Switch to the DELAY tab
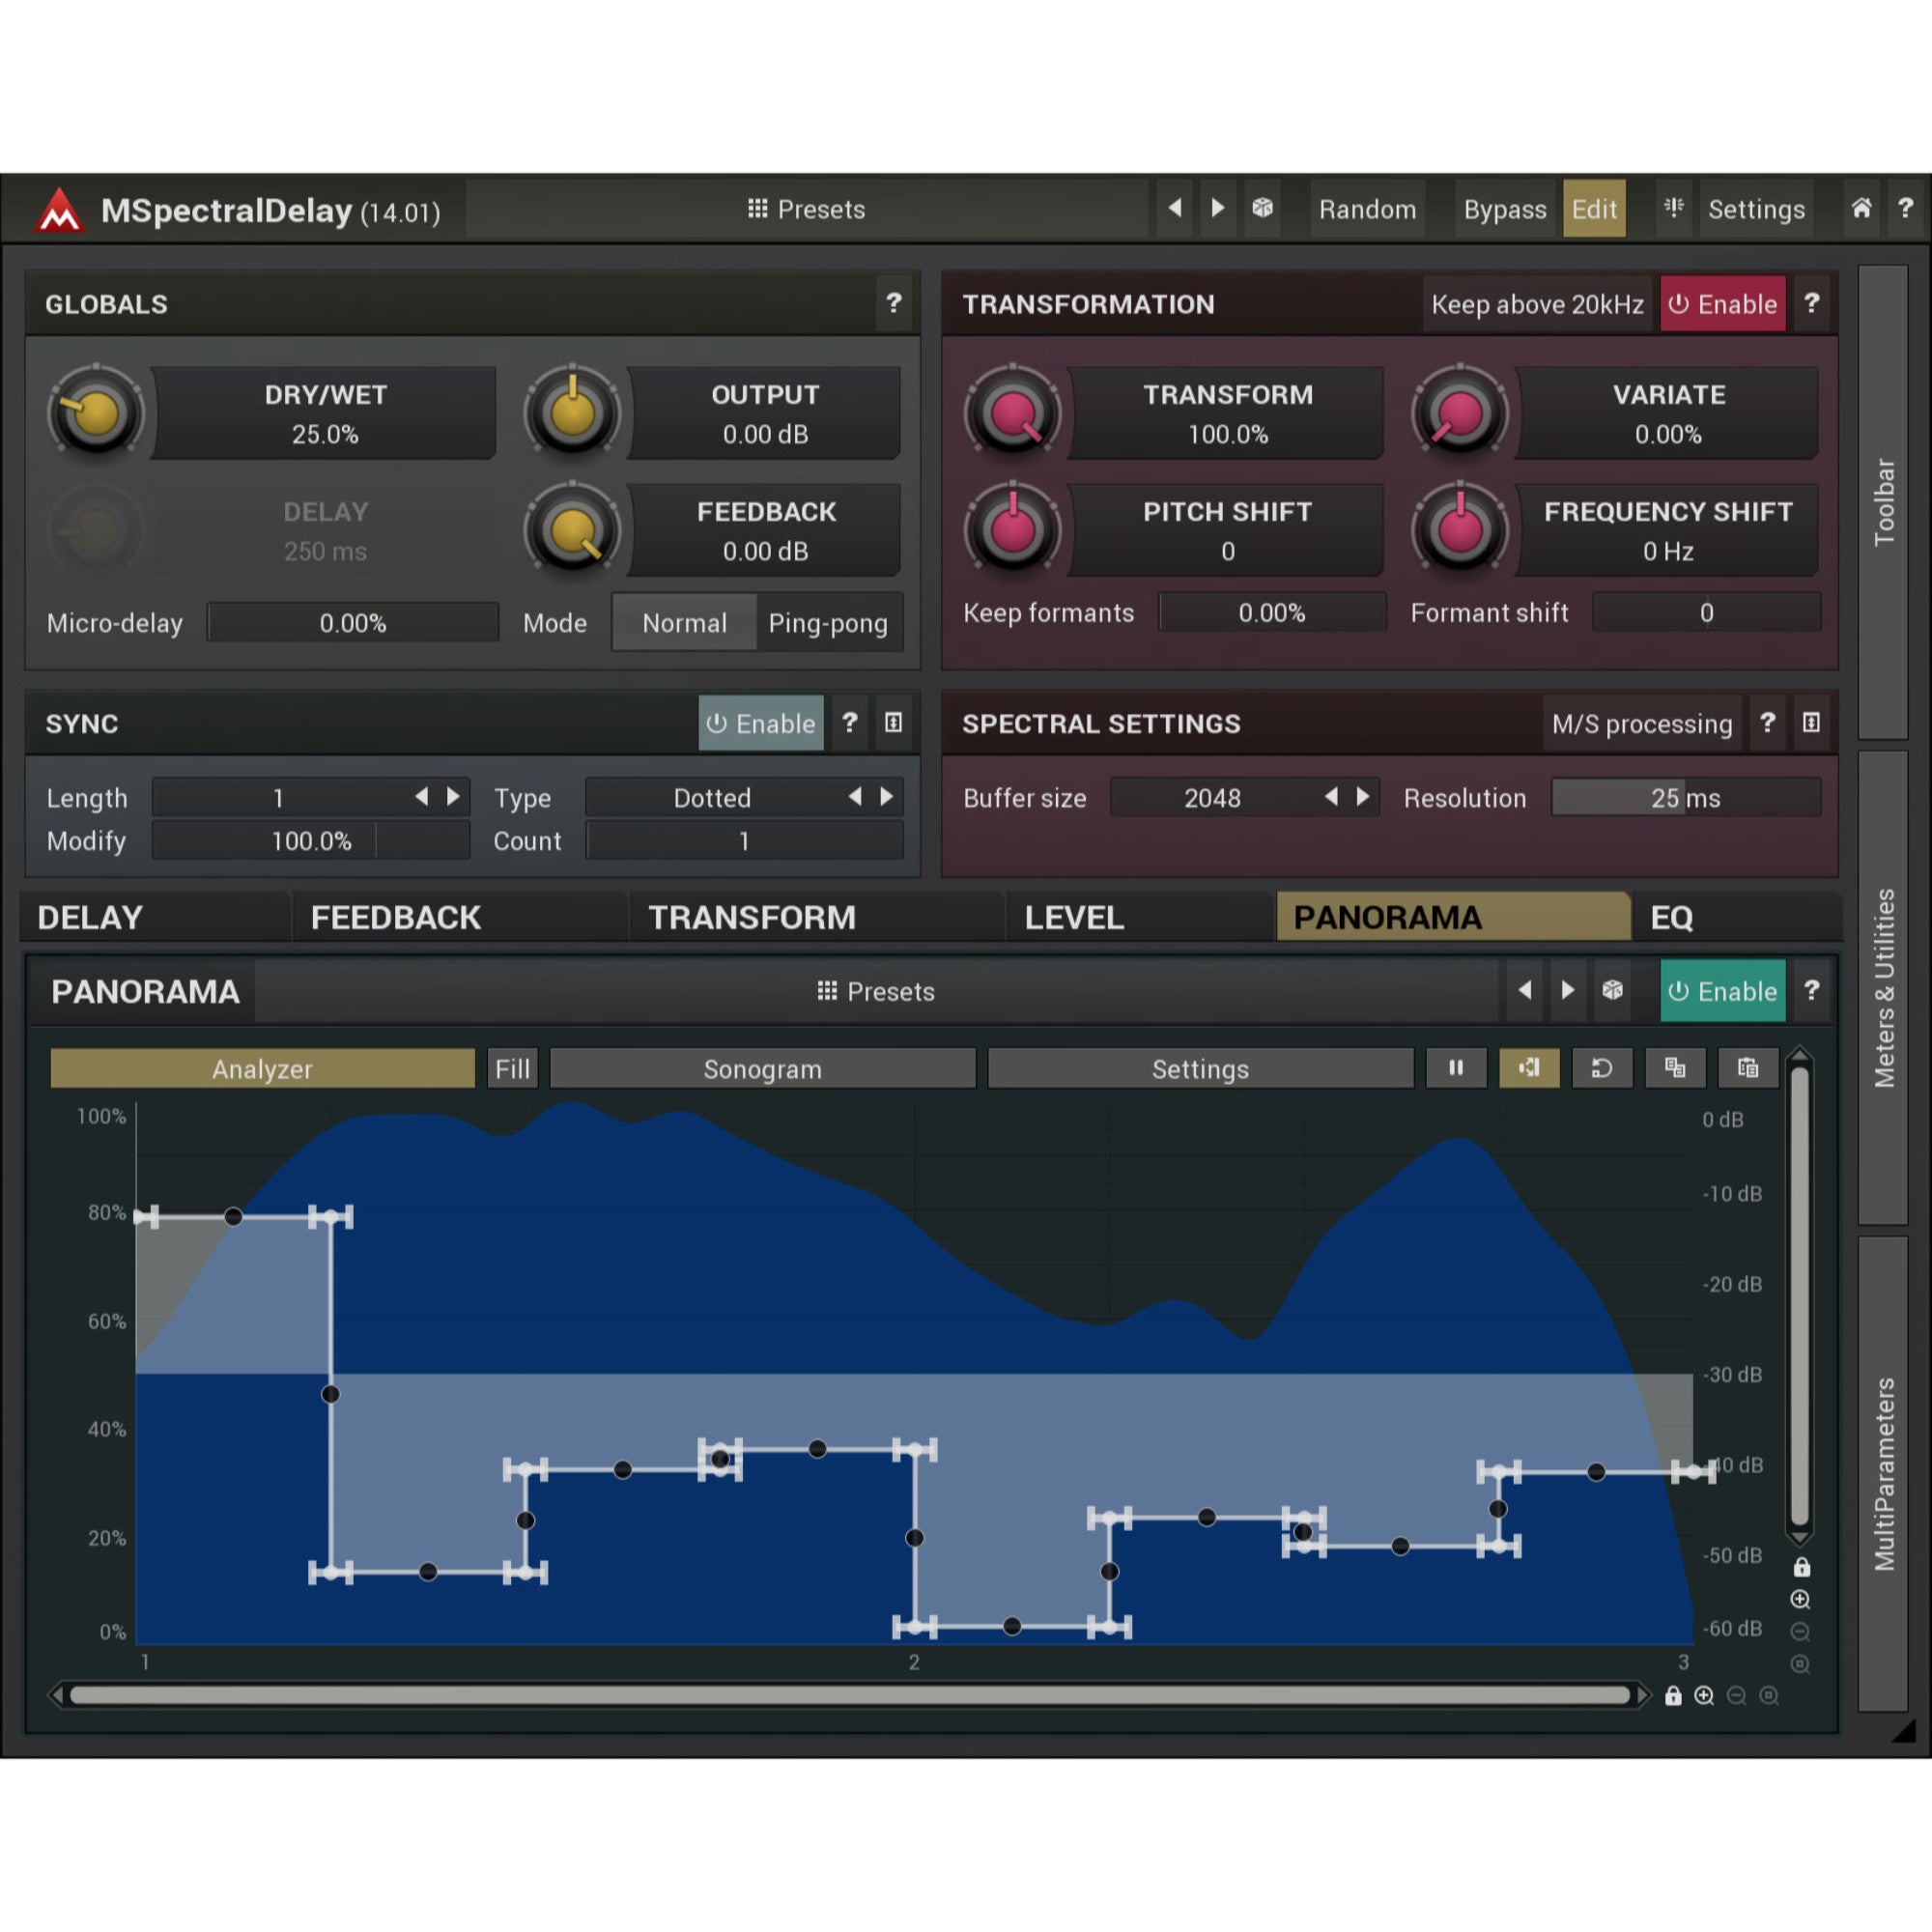This screenshot has width=1932, height=1932. pyautogui.click(x=156, y=917)
